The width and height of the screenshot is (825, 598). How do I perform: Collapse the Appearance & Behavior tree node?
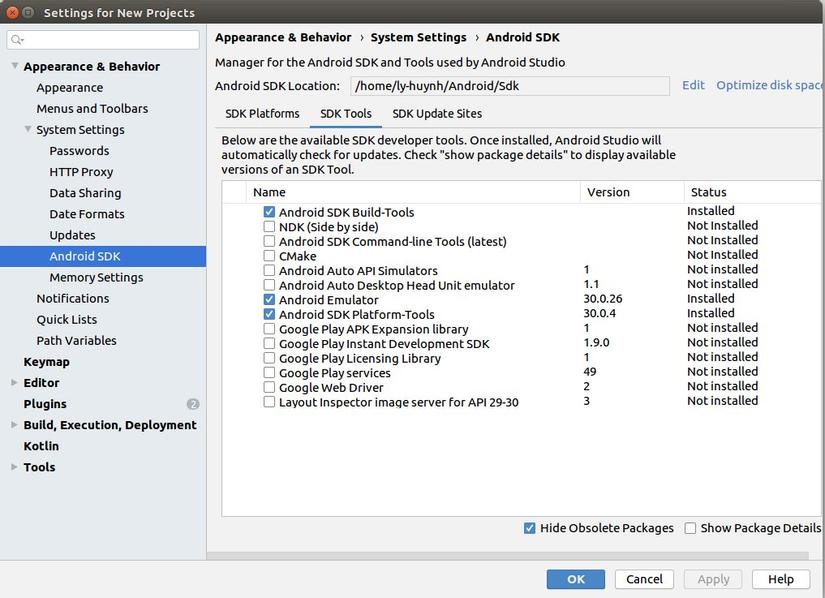click(15, 66)
